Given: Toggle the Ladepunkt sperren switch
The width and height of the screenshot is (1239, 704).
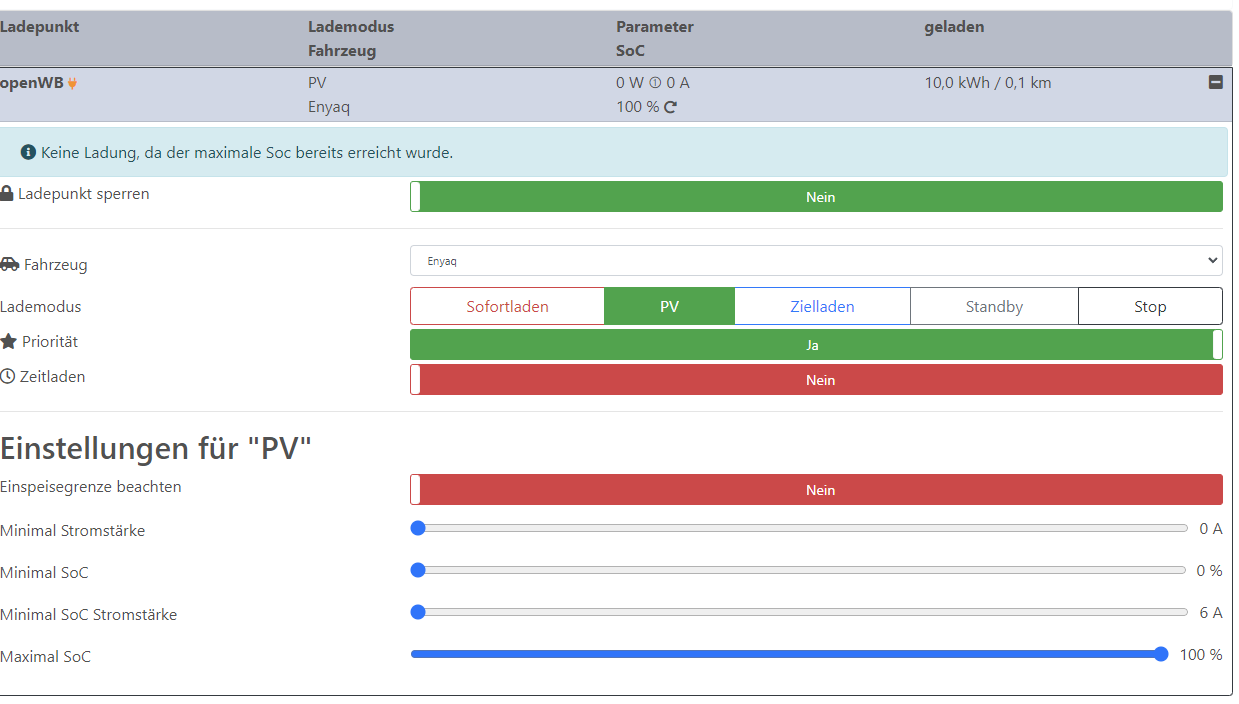Looking at the screenshot, I should pyautogui.click(x=816, y=197).
